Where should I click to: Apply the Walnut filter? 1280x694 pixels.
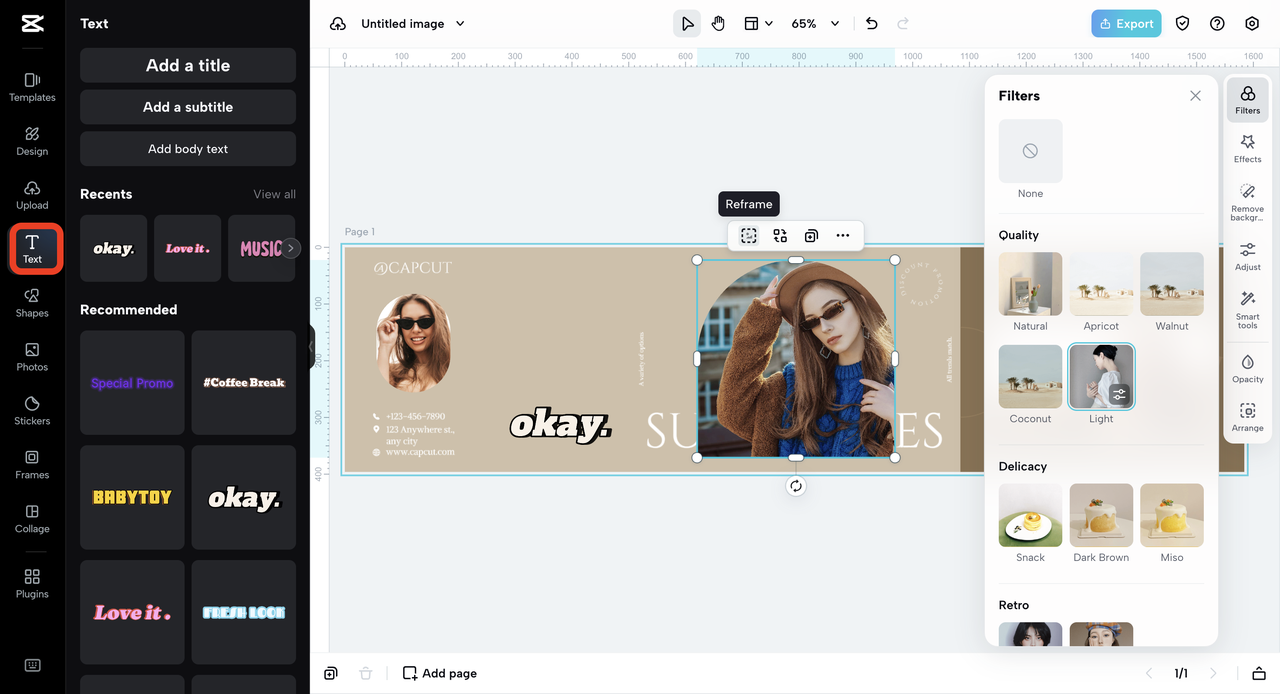[1172, 283]
